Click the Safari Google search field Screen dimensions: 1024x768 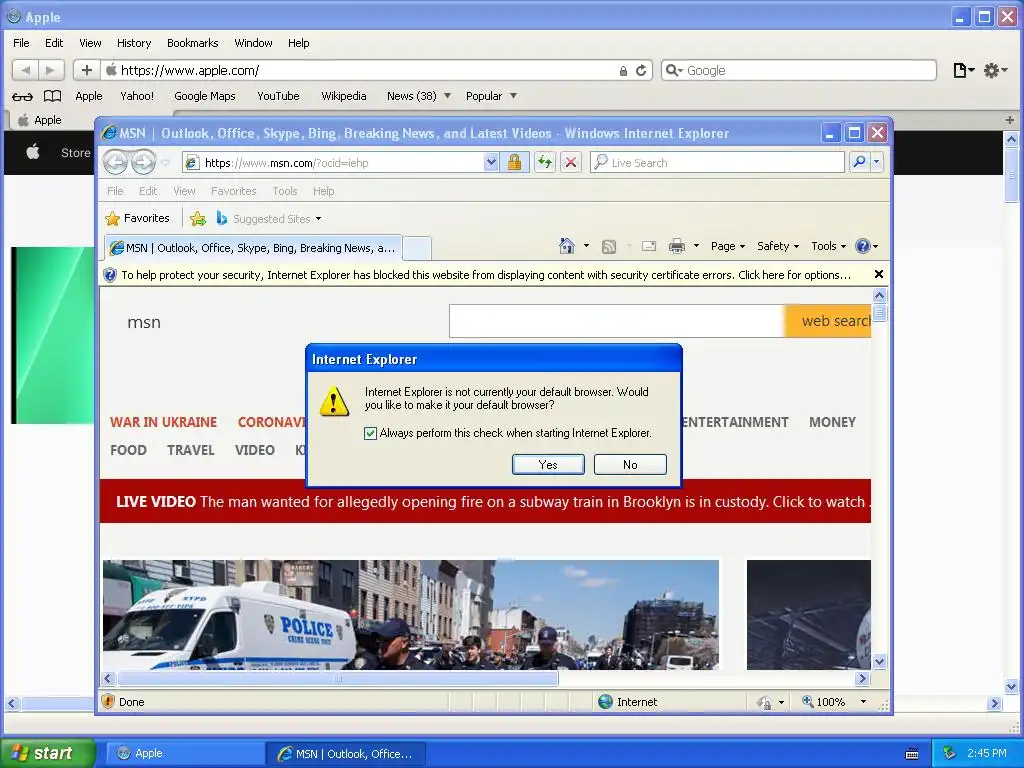(x=799, y=70)
